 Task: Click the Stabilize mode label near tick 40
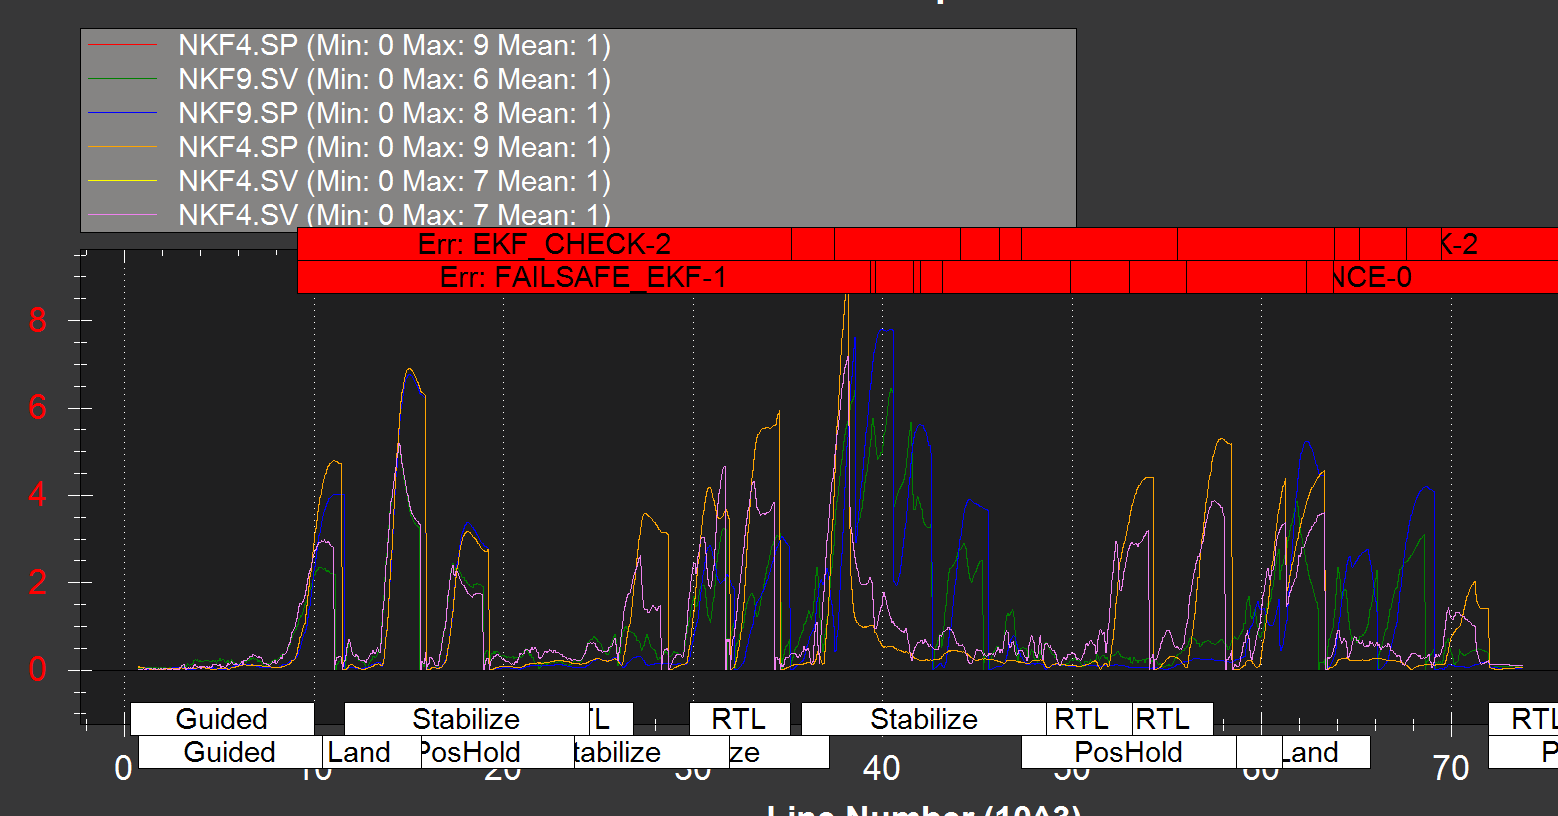[x=924, y=719]
